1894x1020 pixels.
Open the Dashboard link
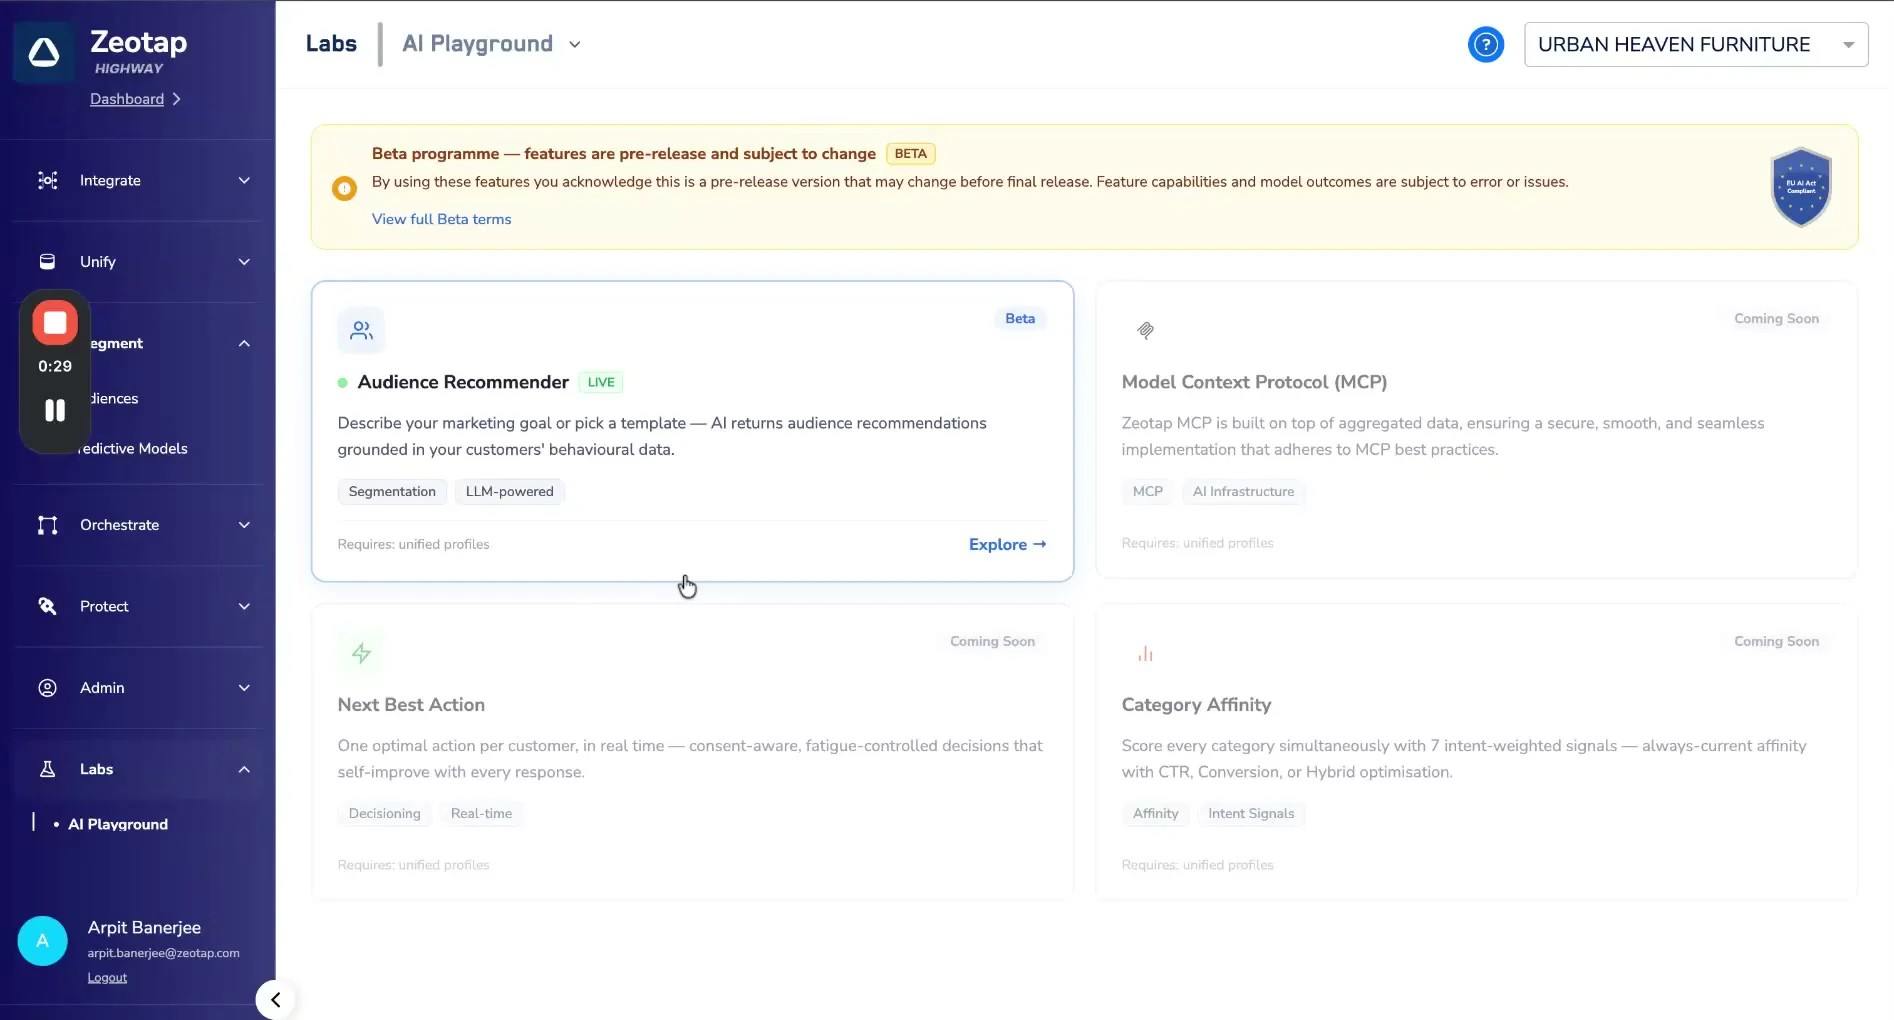click(x=127, y=99)
